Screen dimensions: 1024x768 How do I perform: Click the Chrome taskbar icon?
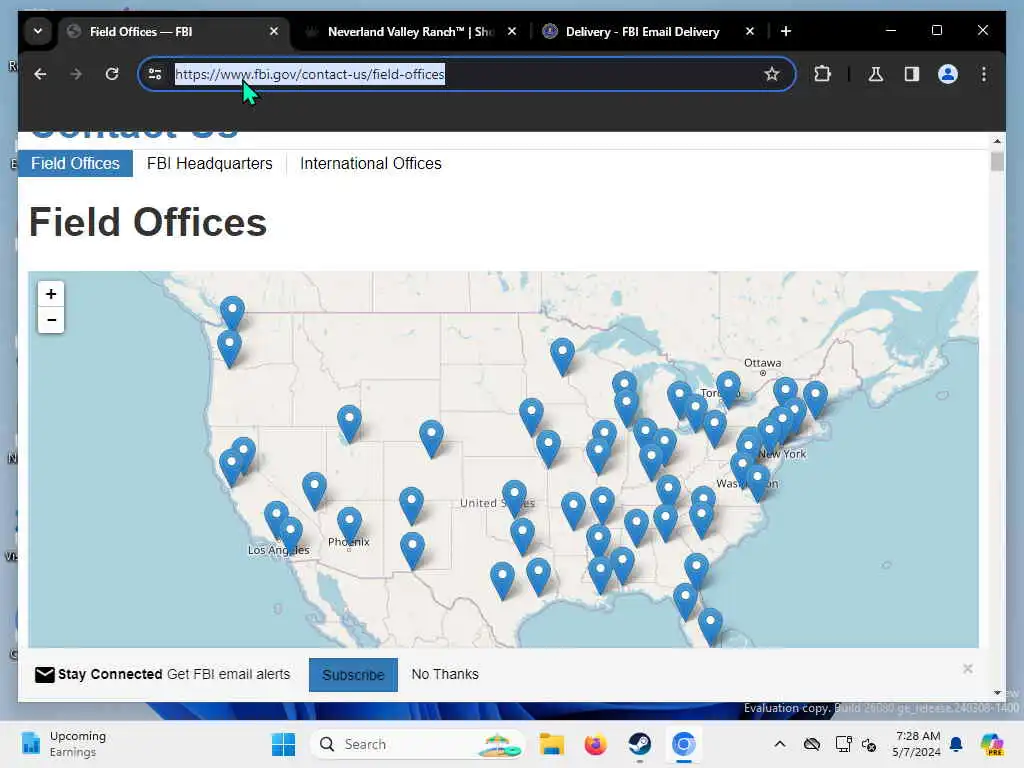(x=684, y=744)
